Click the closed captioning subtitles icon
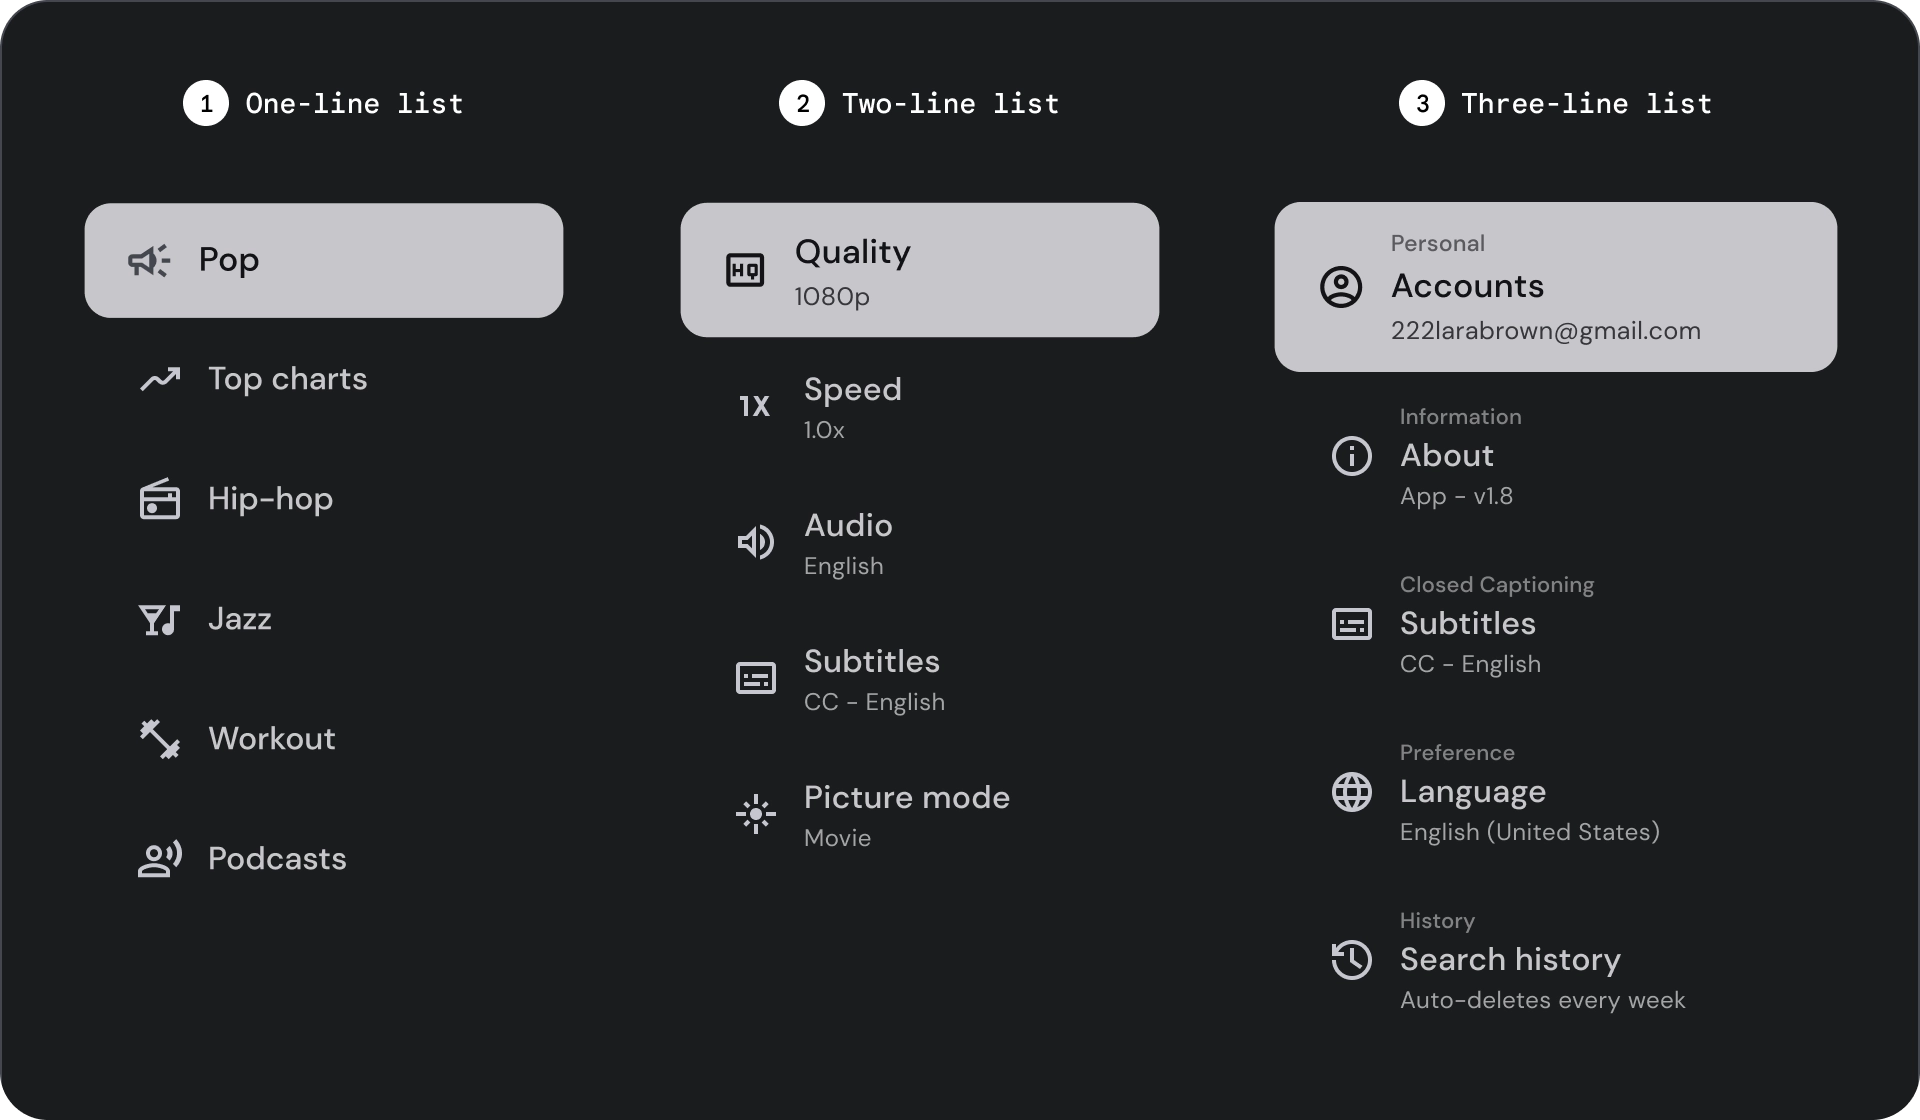Screen dimensions: 1920x1120 click(1351, 623)
